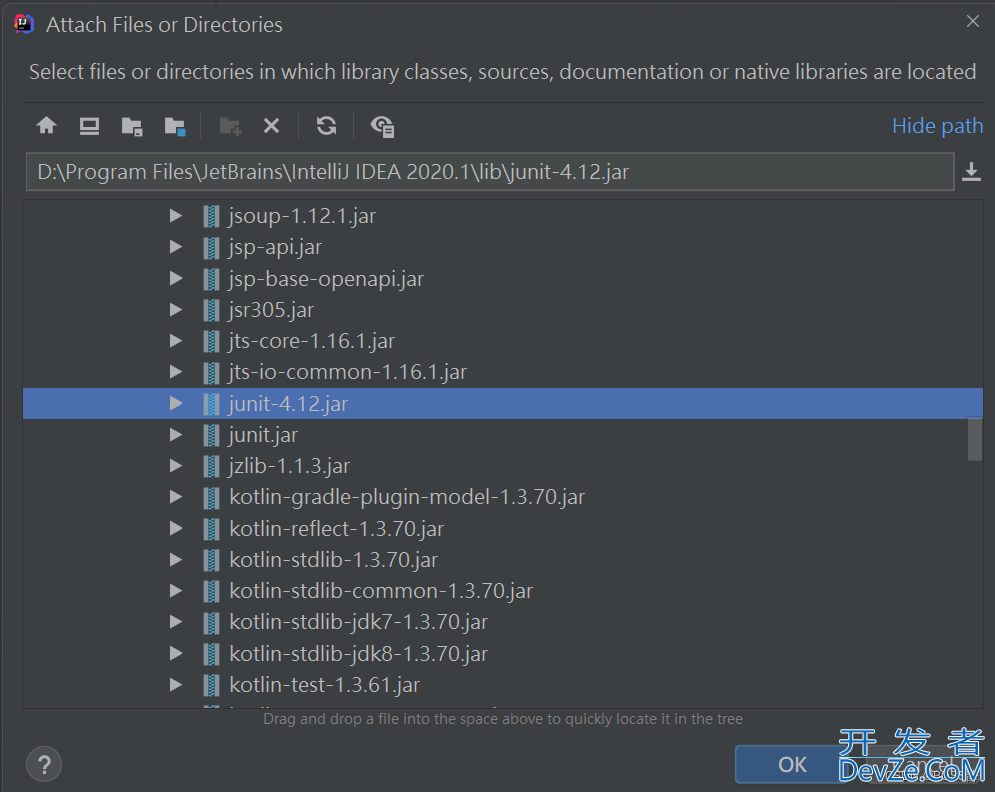
Task: Expand jsp-api.jar node
Action: pyautogui.click(x=176, y=247)
